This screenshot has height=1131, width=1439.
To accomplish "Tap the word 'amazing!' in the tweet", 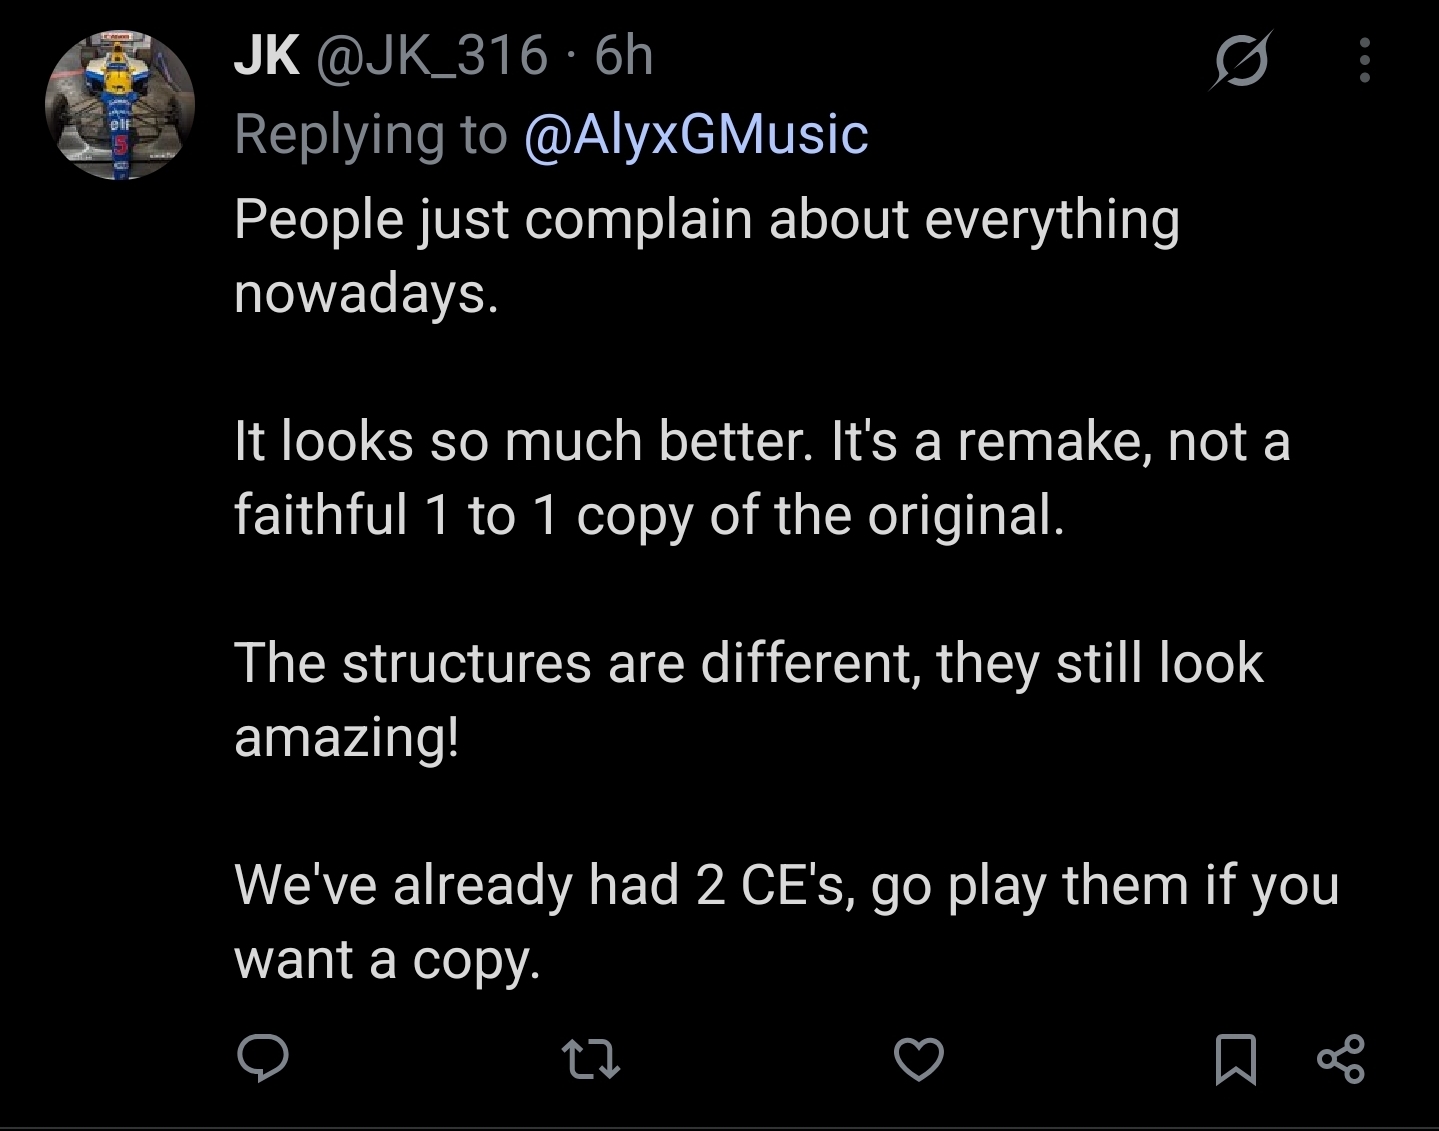I will click(x=347, y=738).
